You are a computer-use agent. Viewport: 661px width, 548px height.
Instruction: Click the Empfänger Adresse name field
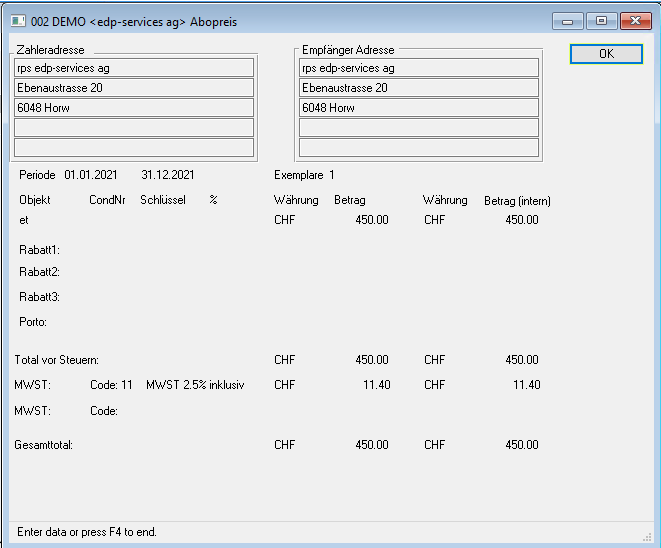coord(418,68)
